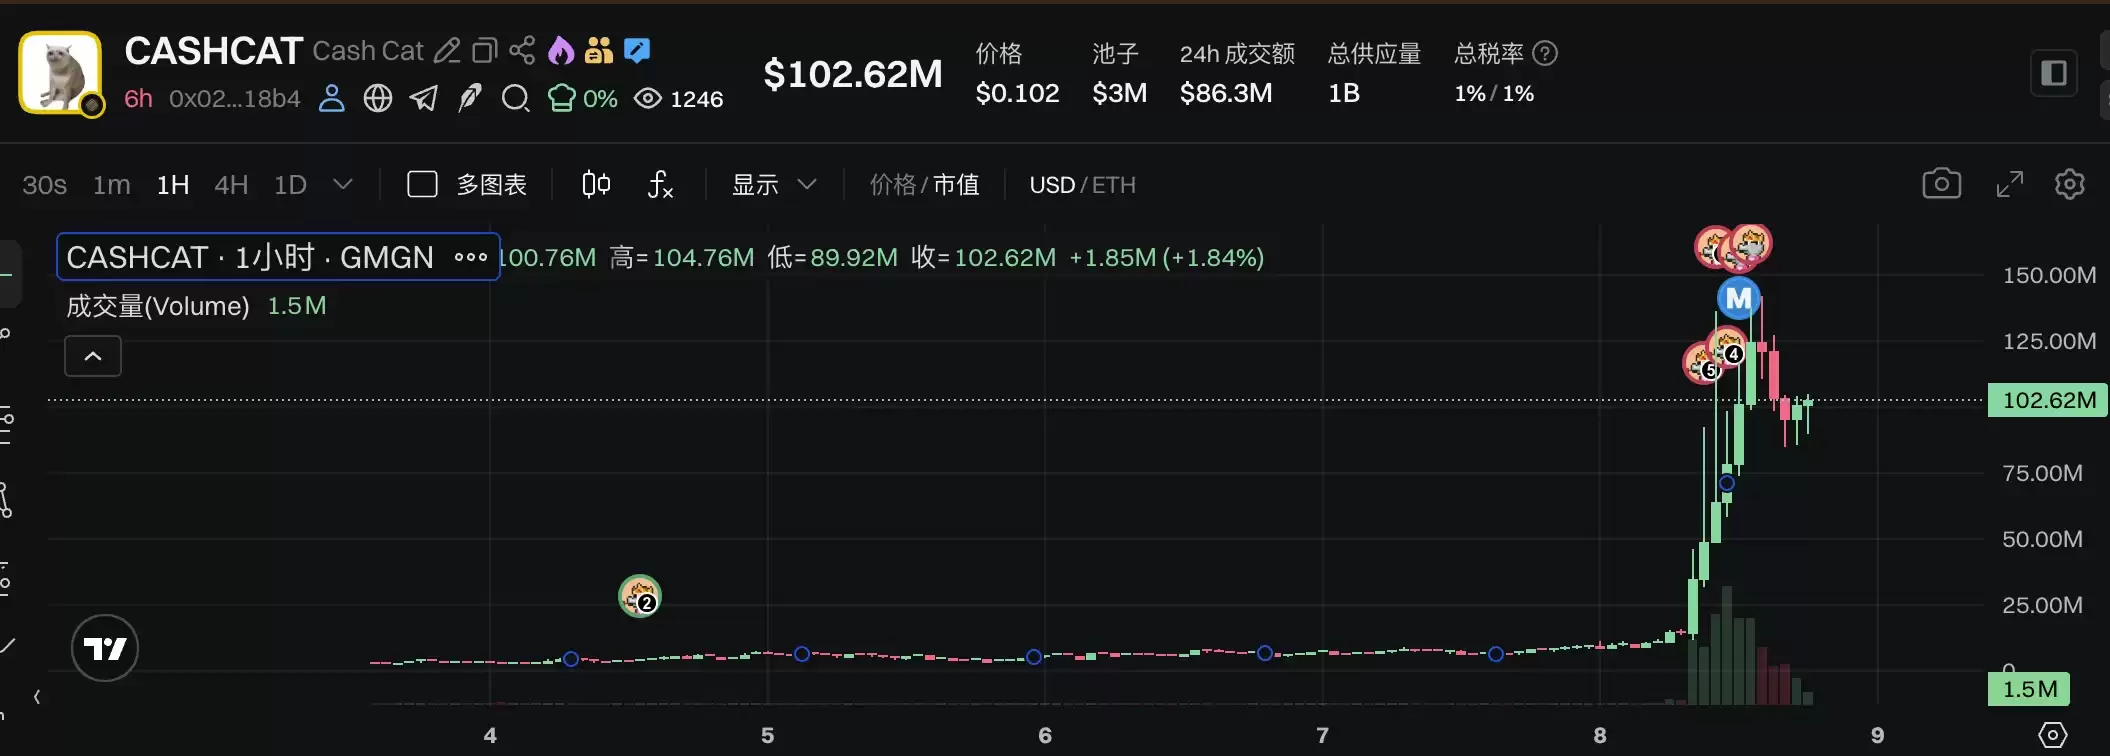Expand the chart to fullscreen
2110x756 pixels.
pyautogui.click(x=2010, y=184)
